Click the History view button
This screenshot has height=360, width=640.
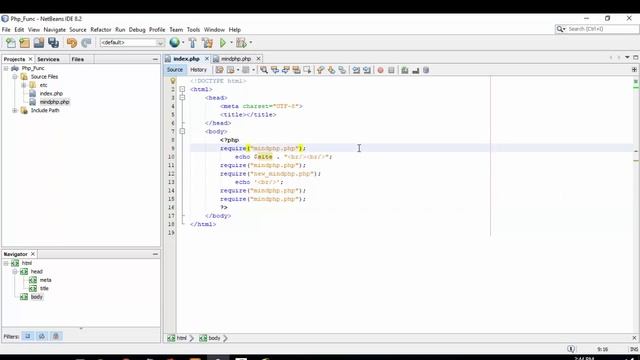(x=198, y=70)
